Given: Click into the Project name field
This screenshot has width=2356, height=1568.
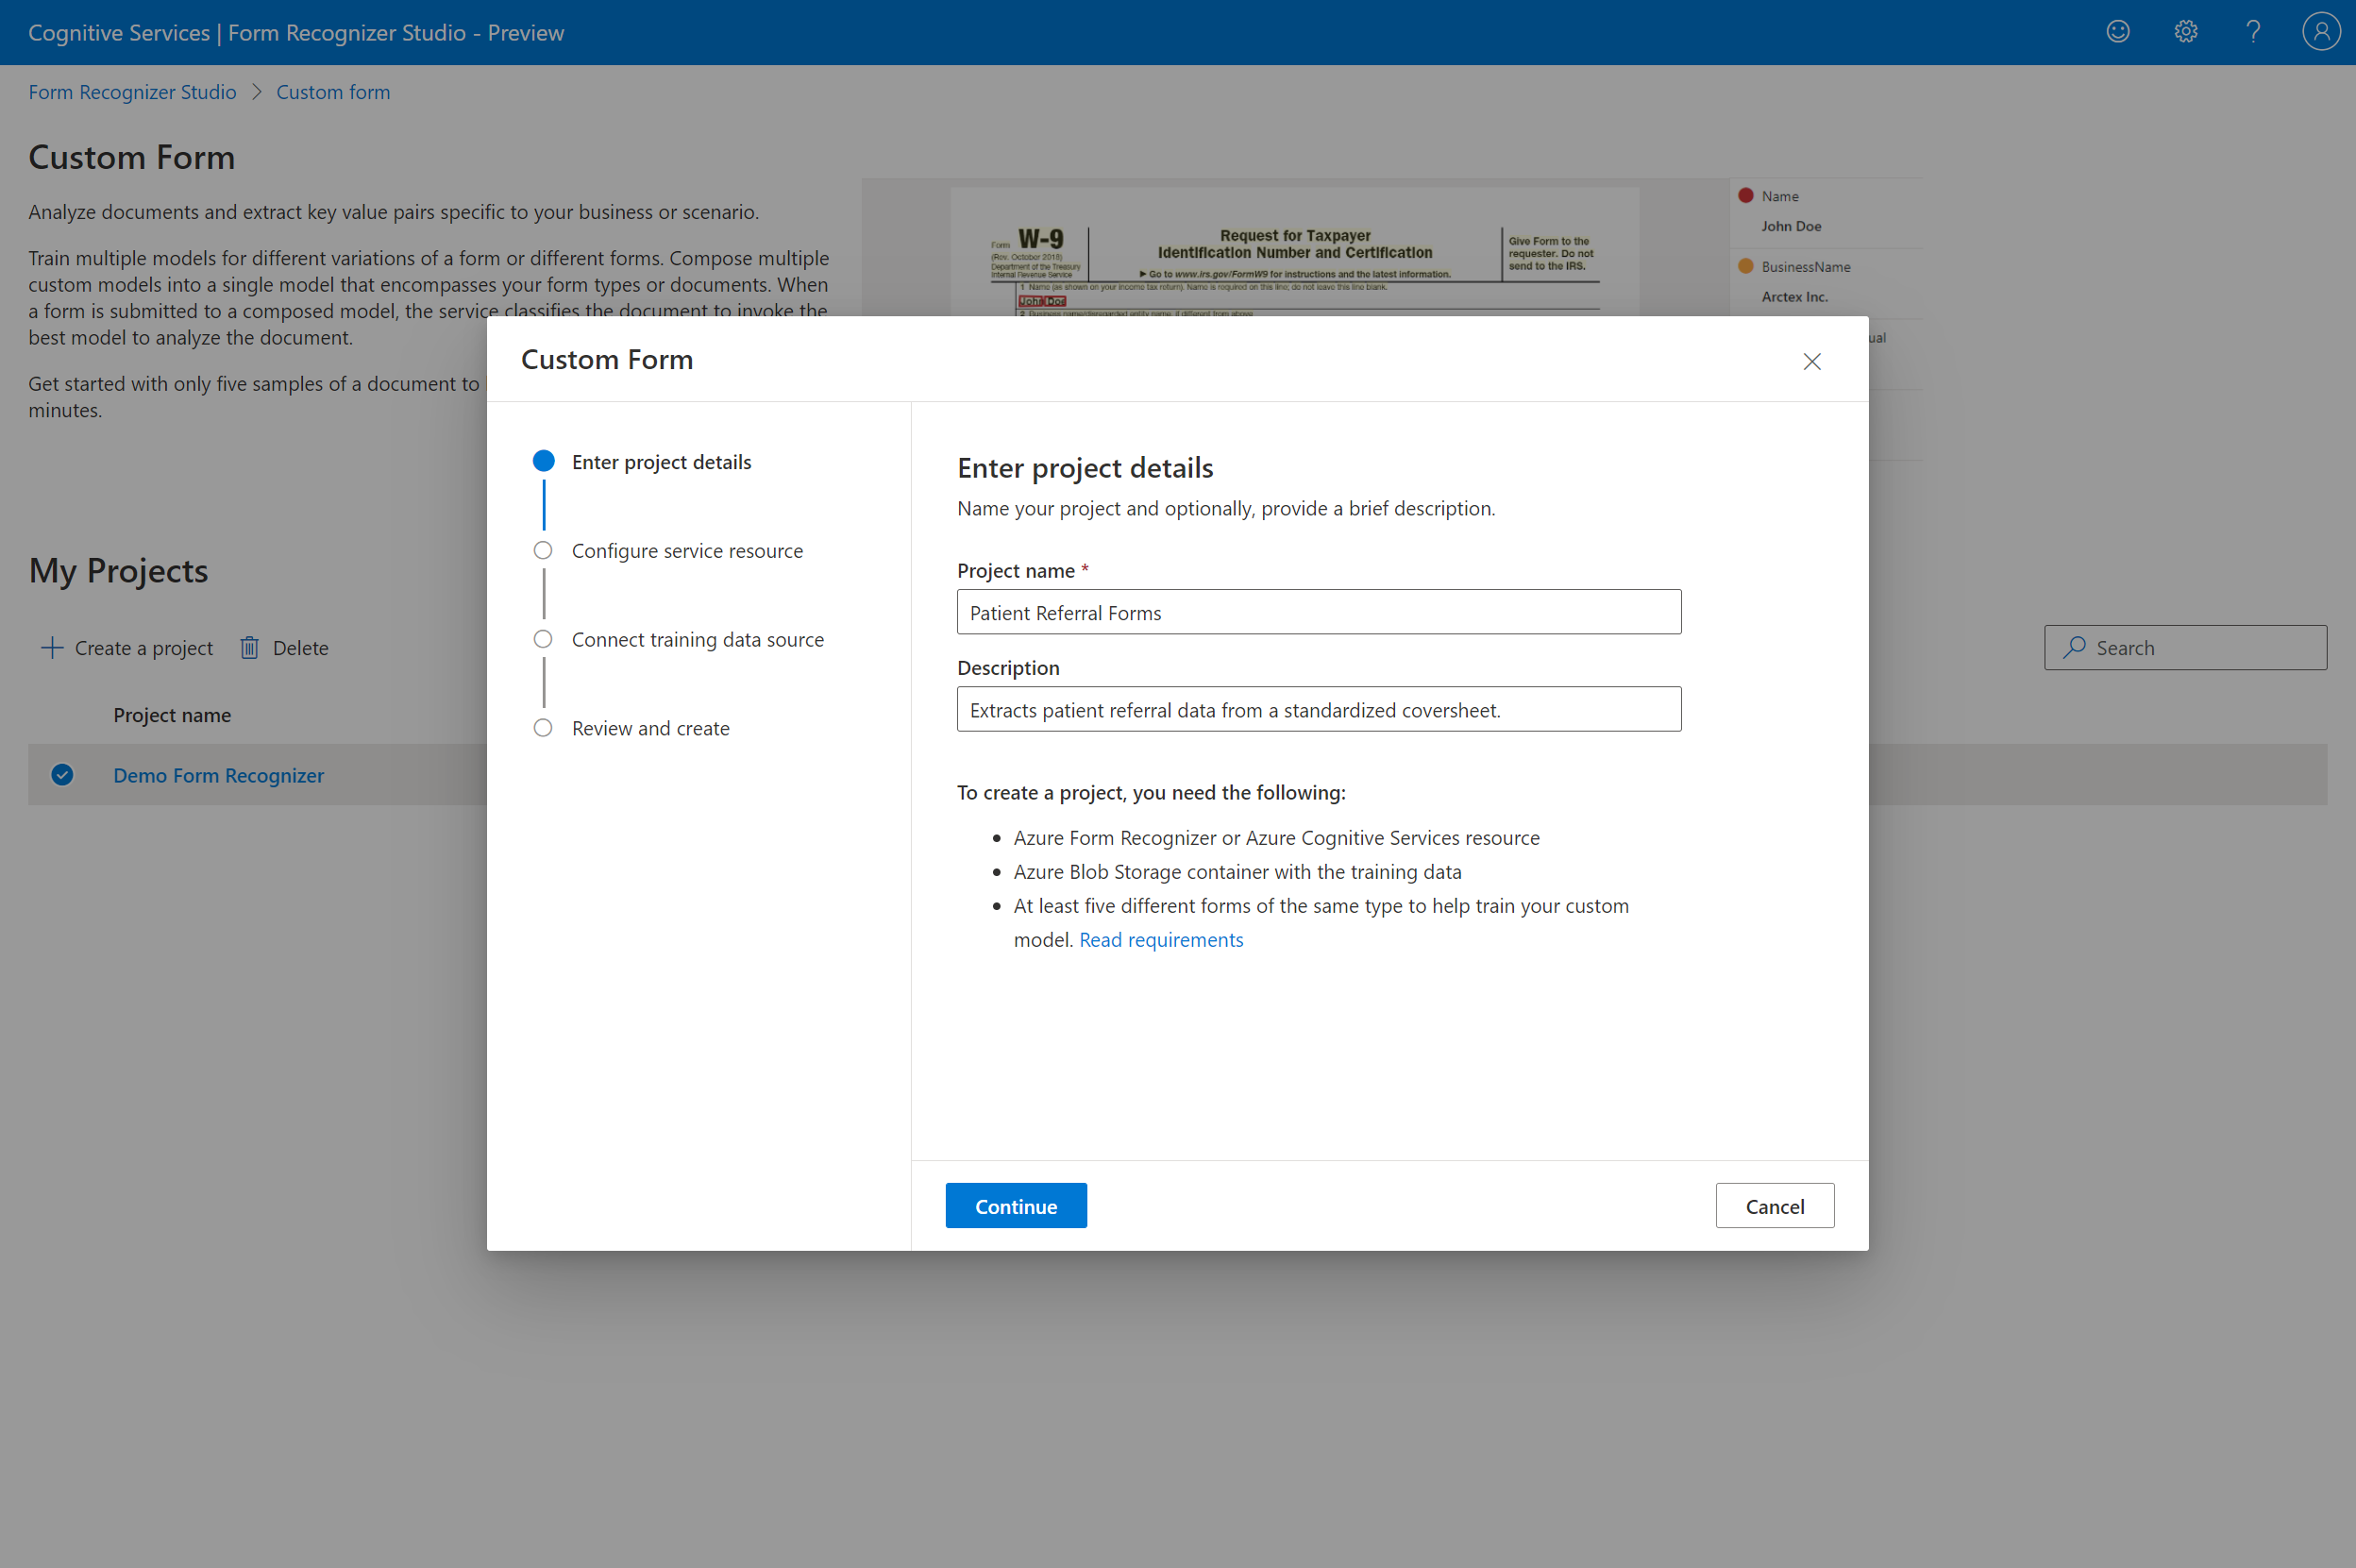Looking at the screenshot, I should coord(1318,612).
